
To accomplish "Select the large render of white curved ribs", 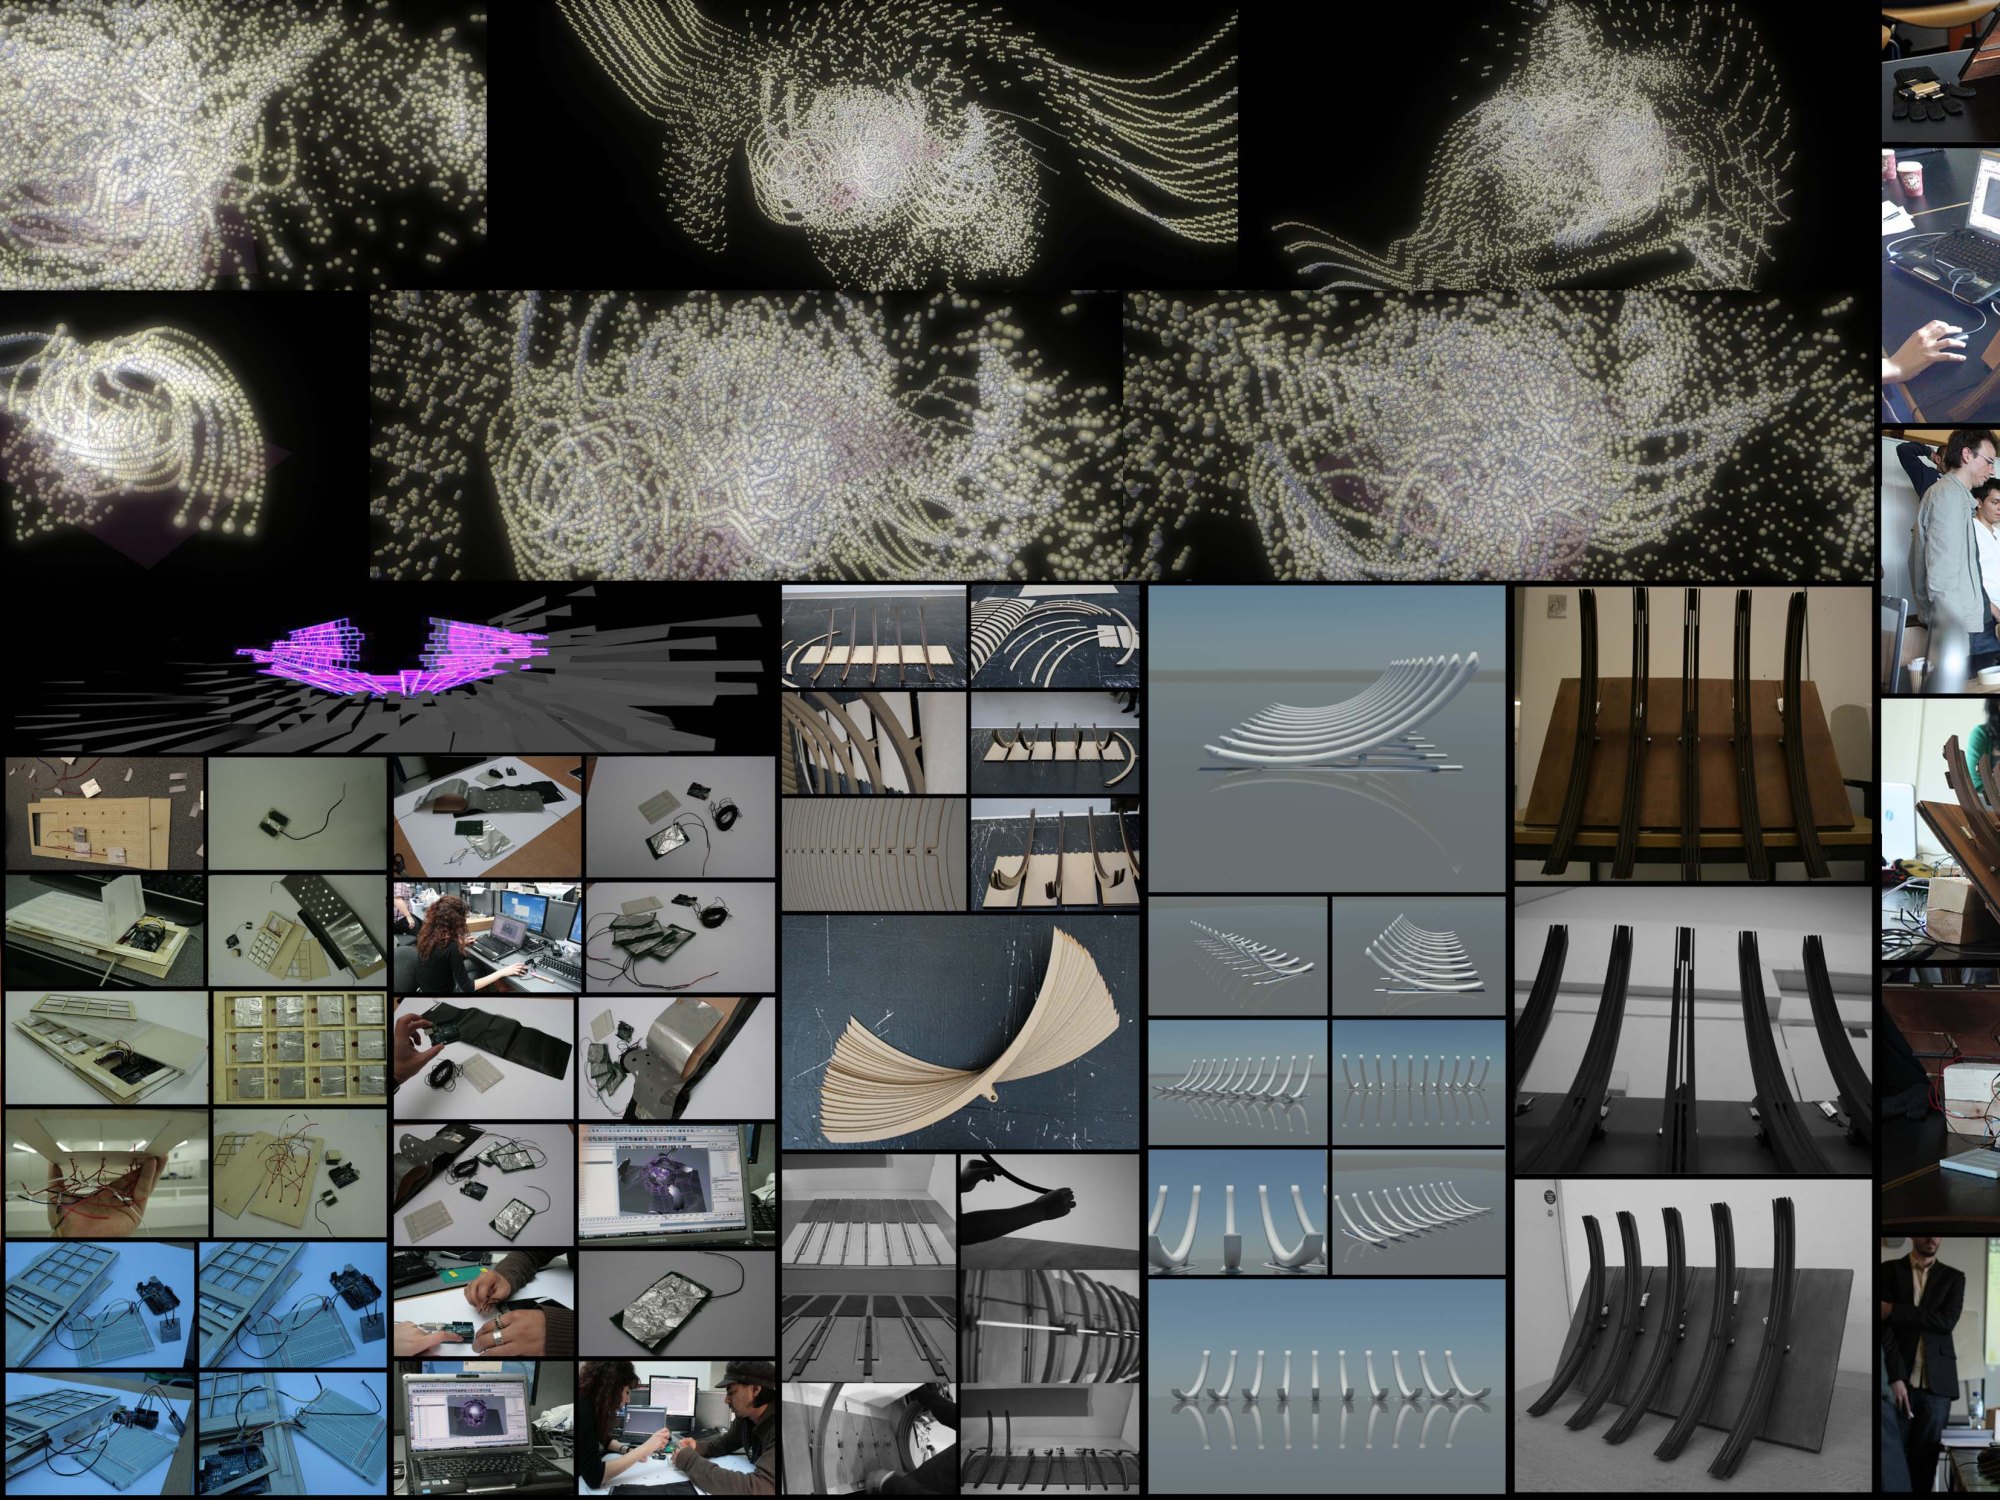I will pos(1326,738).
